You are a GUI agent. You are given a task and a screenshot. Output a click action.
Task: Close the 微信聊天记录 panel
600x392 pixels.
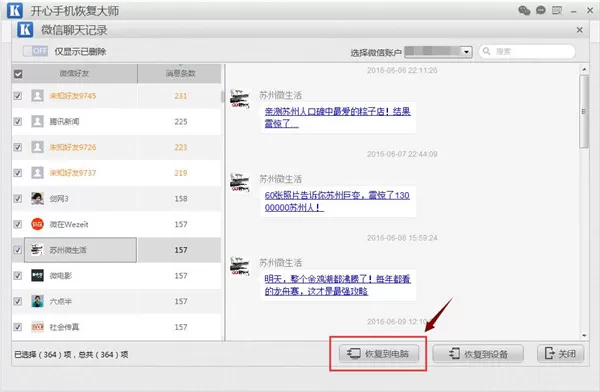(579, 30)
